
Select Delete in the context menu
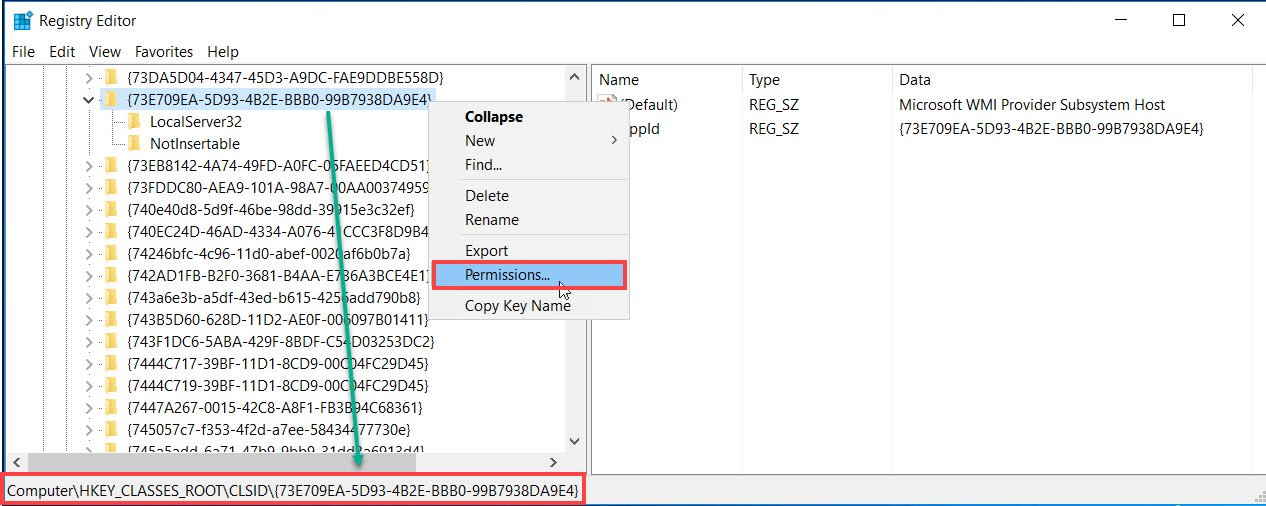point(487,196)
